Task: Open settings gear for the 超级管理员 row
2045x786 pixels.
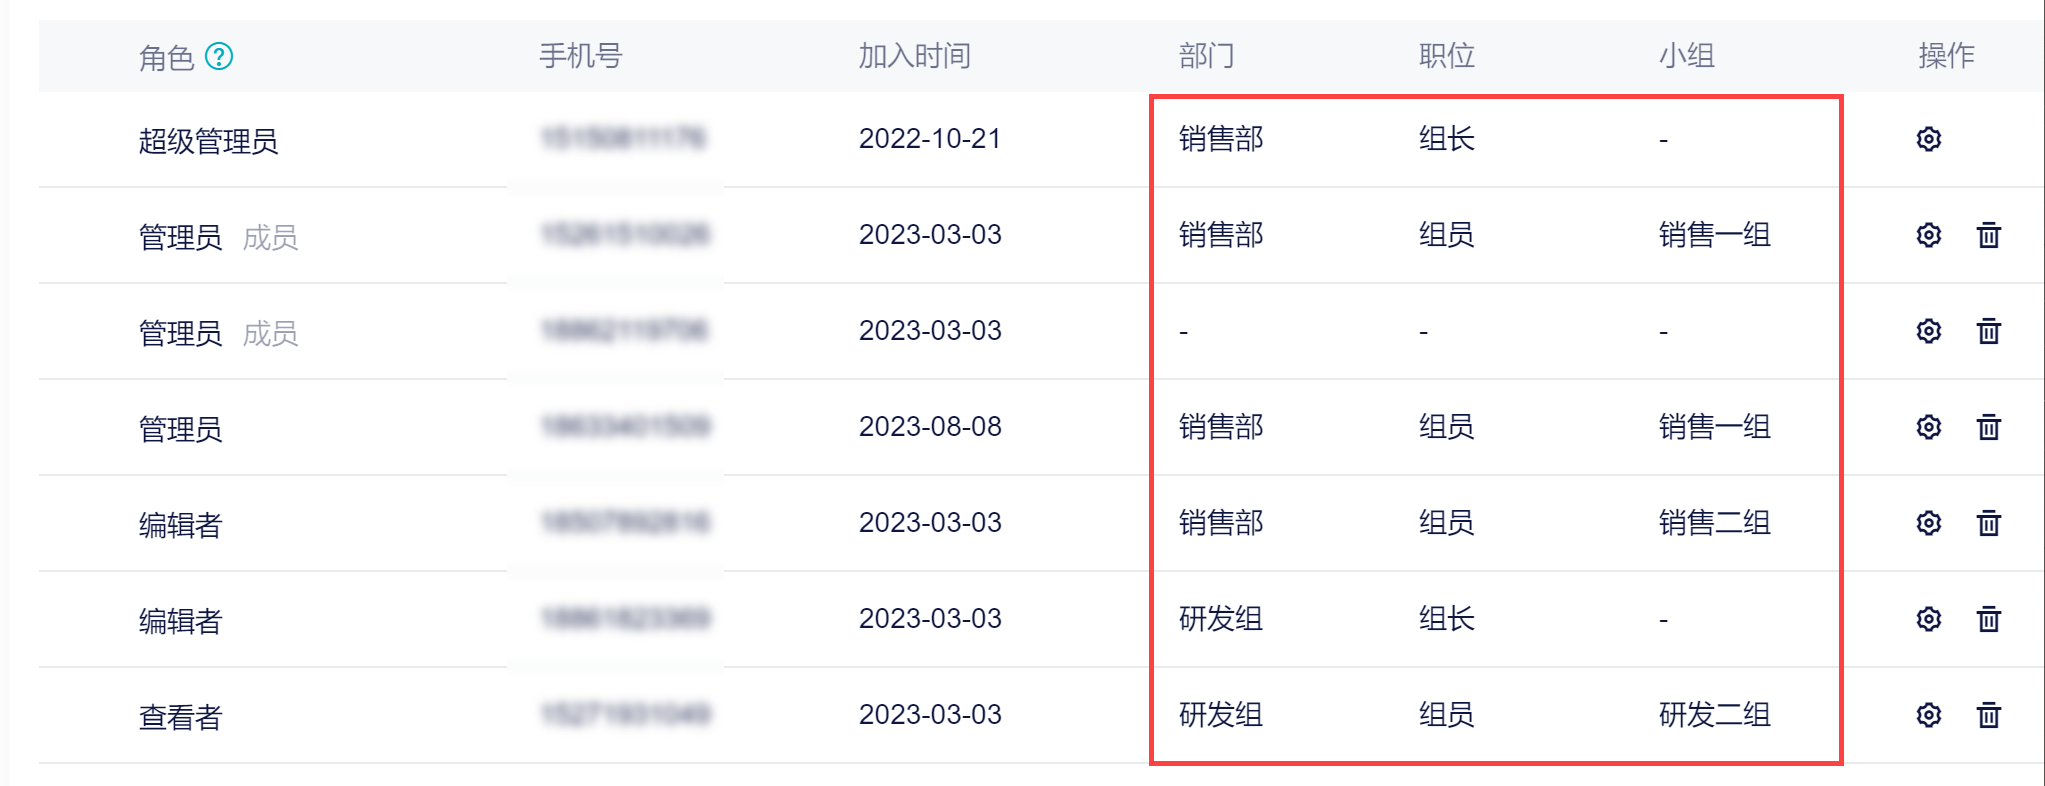Action: tap(1928, 139)
